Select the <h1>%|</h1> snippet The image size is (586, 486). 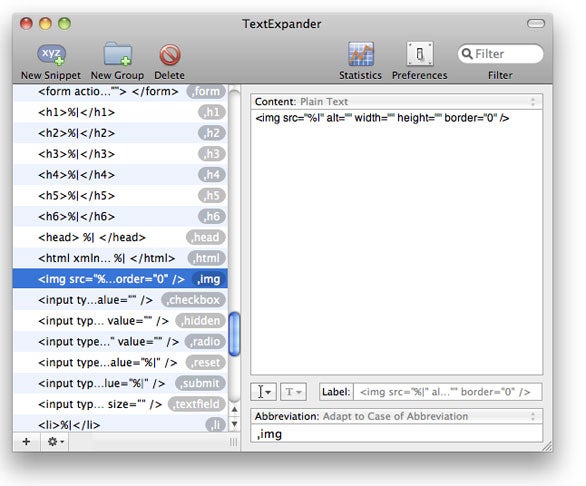(120, 112)
